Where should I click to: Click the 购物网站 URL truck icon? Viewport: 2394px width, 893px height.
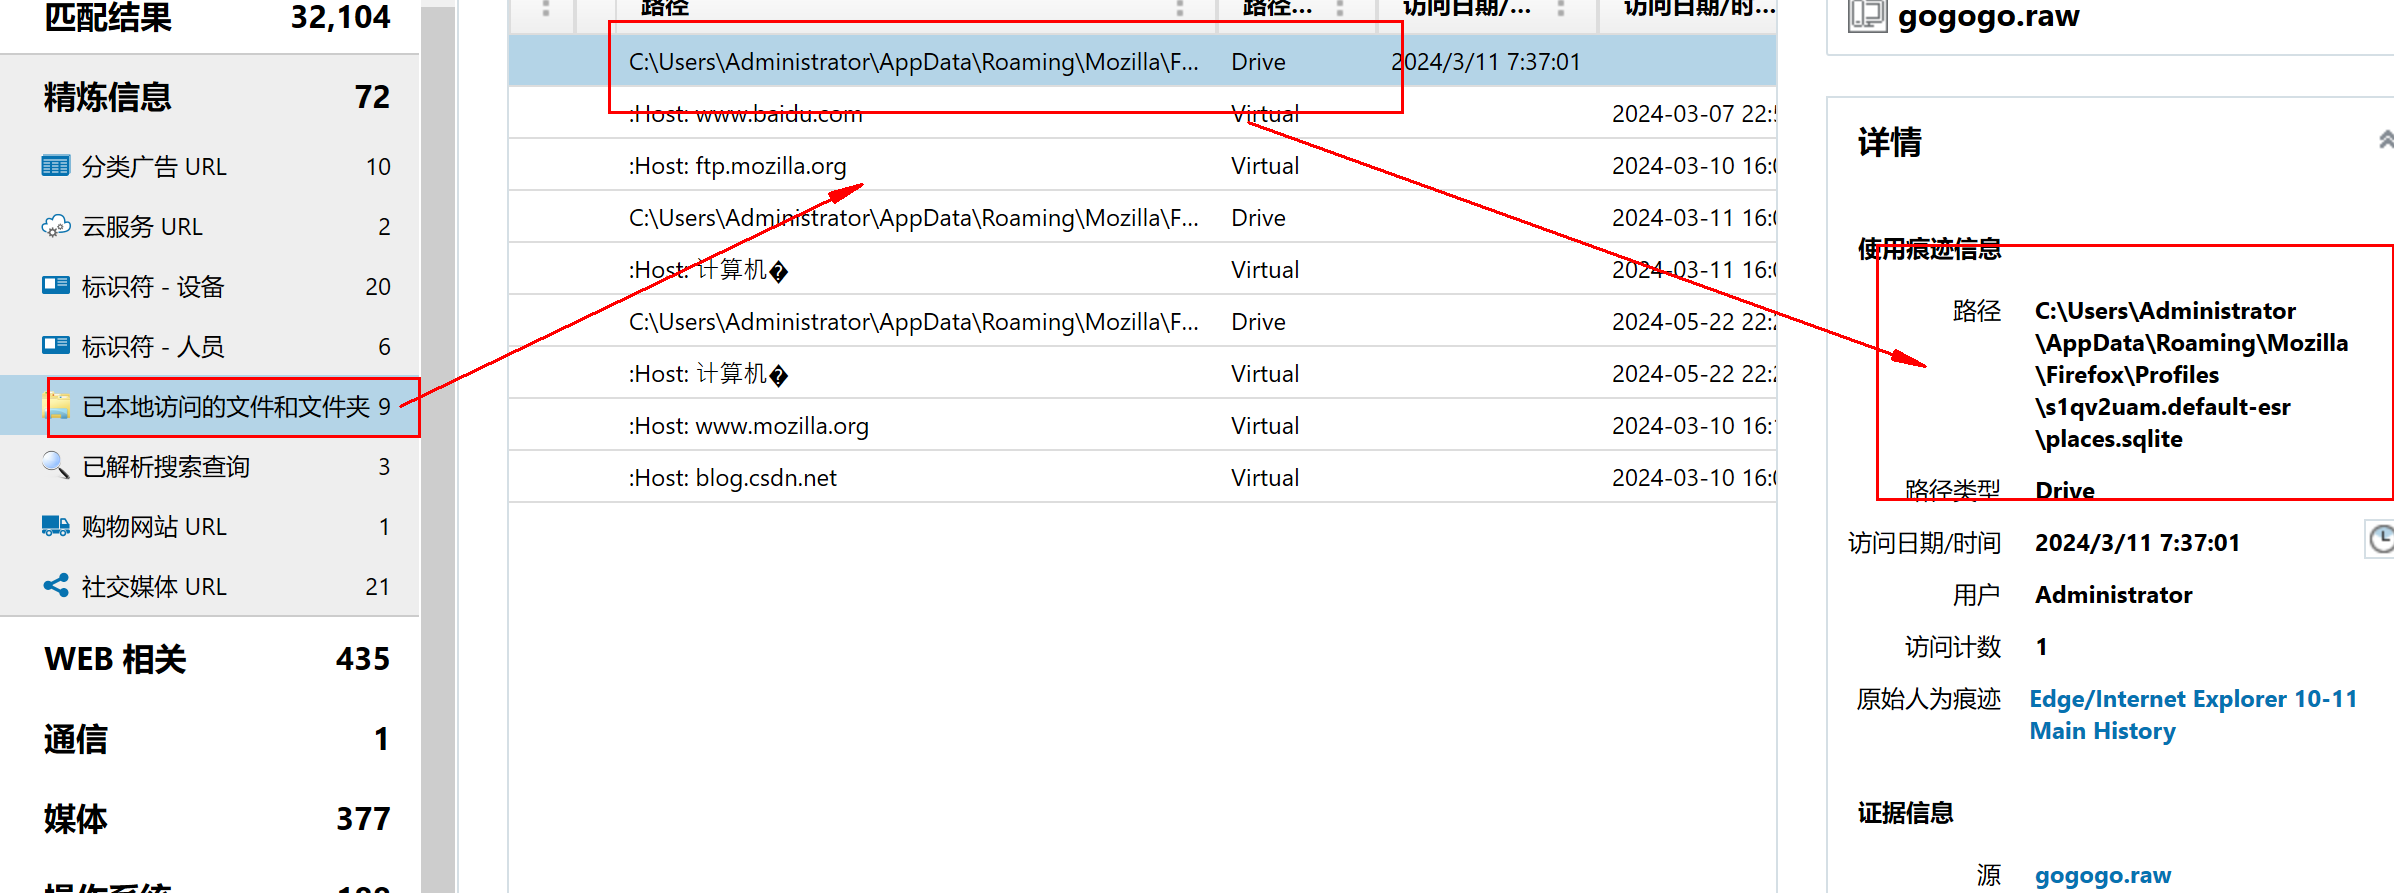(55, 526)
